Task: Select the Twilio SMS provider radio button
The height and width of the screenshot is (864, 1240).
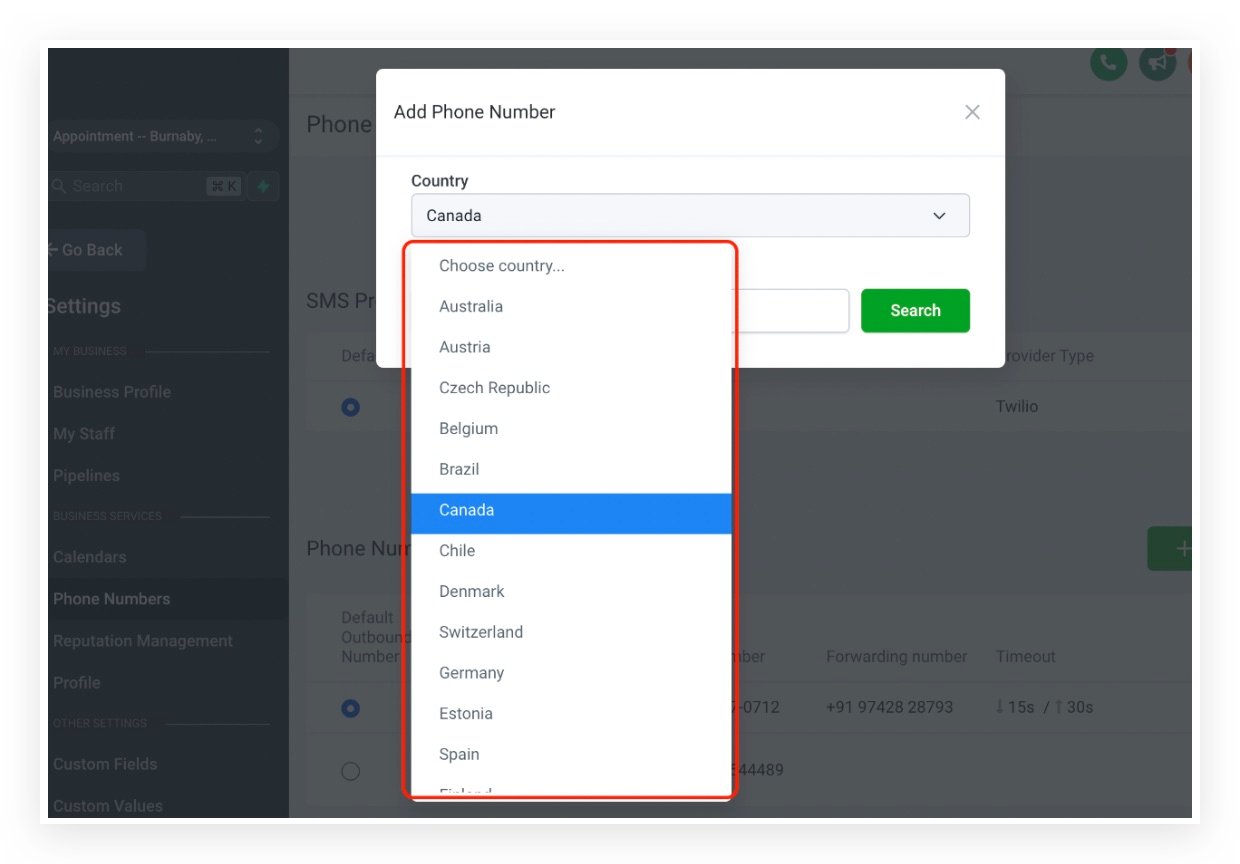Action: click(x=350, y=407)
